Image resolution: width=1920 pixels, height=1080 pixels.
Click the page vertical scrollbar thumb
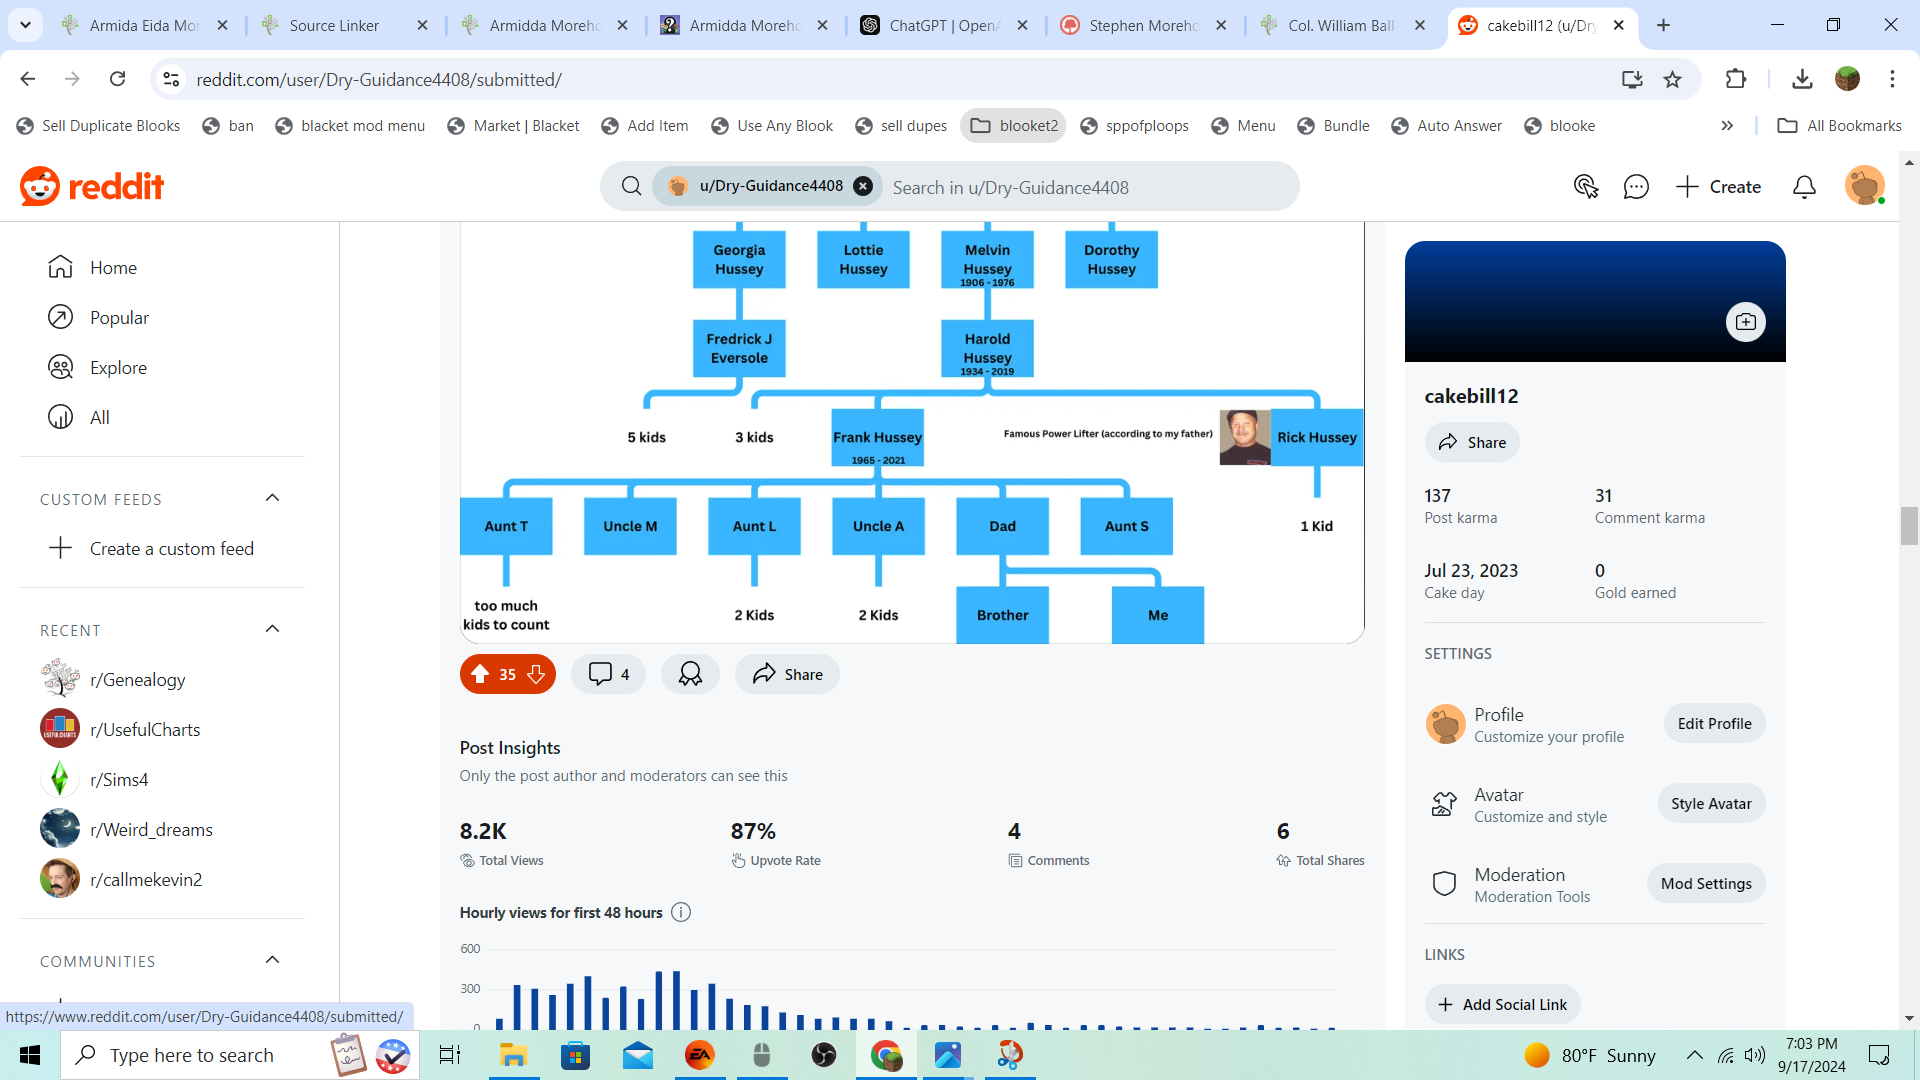click(x=1909, y=526)
